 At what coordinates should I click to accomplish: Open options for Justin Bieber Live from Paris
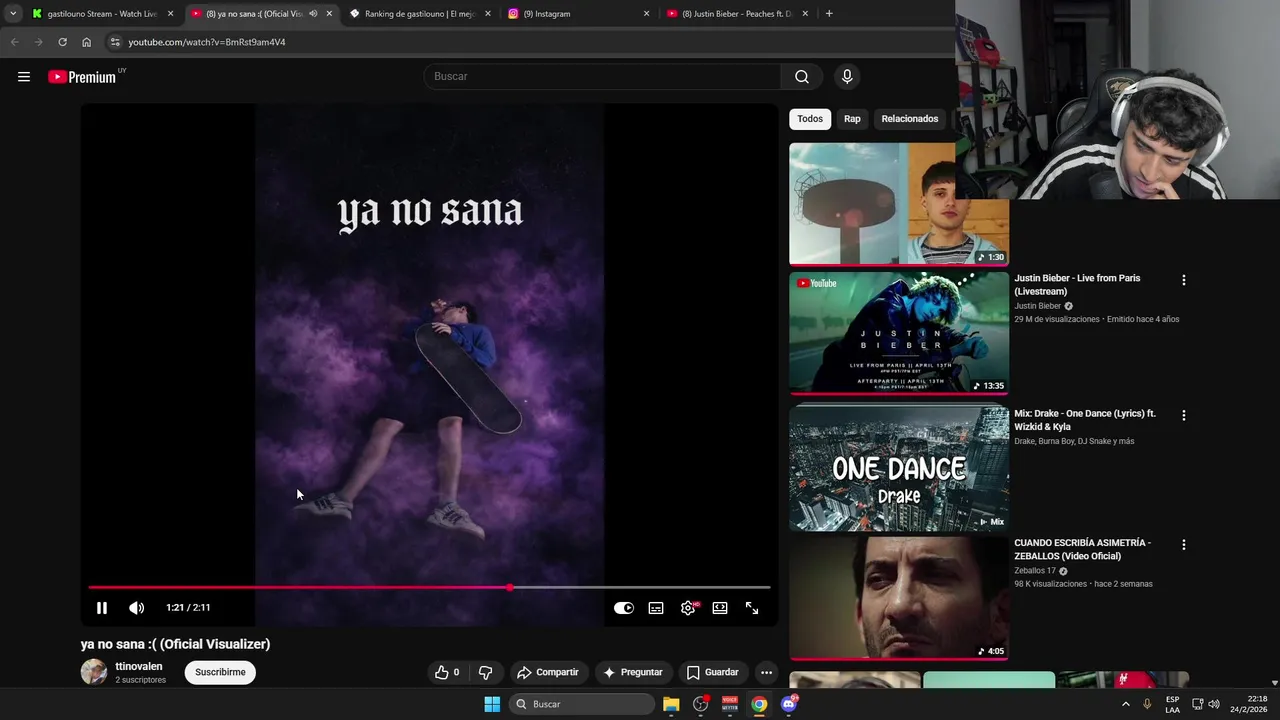1184,281
